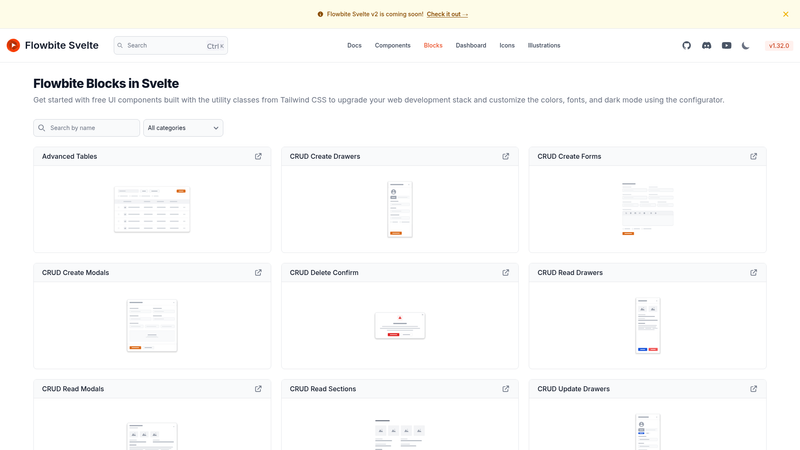800x450 pixels.
Task: Open the Illustrations menu item
Action: [544, 45]
